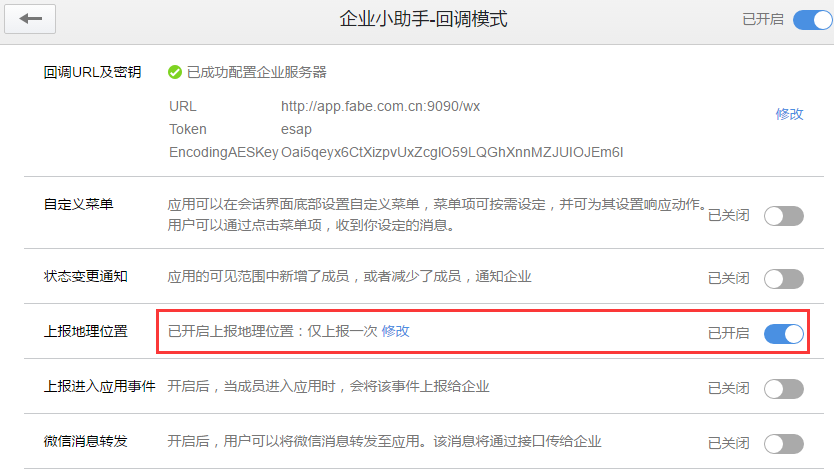Turn on the 微信消息转发 toggle
Image resolution: width=834 pixels, height=471 pixels.
coord(784,444)
